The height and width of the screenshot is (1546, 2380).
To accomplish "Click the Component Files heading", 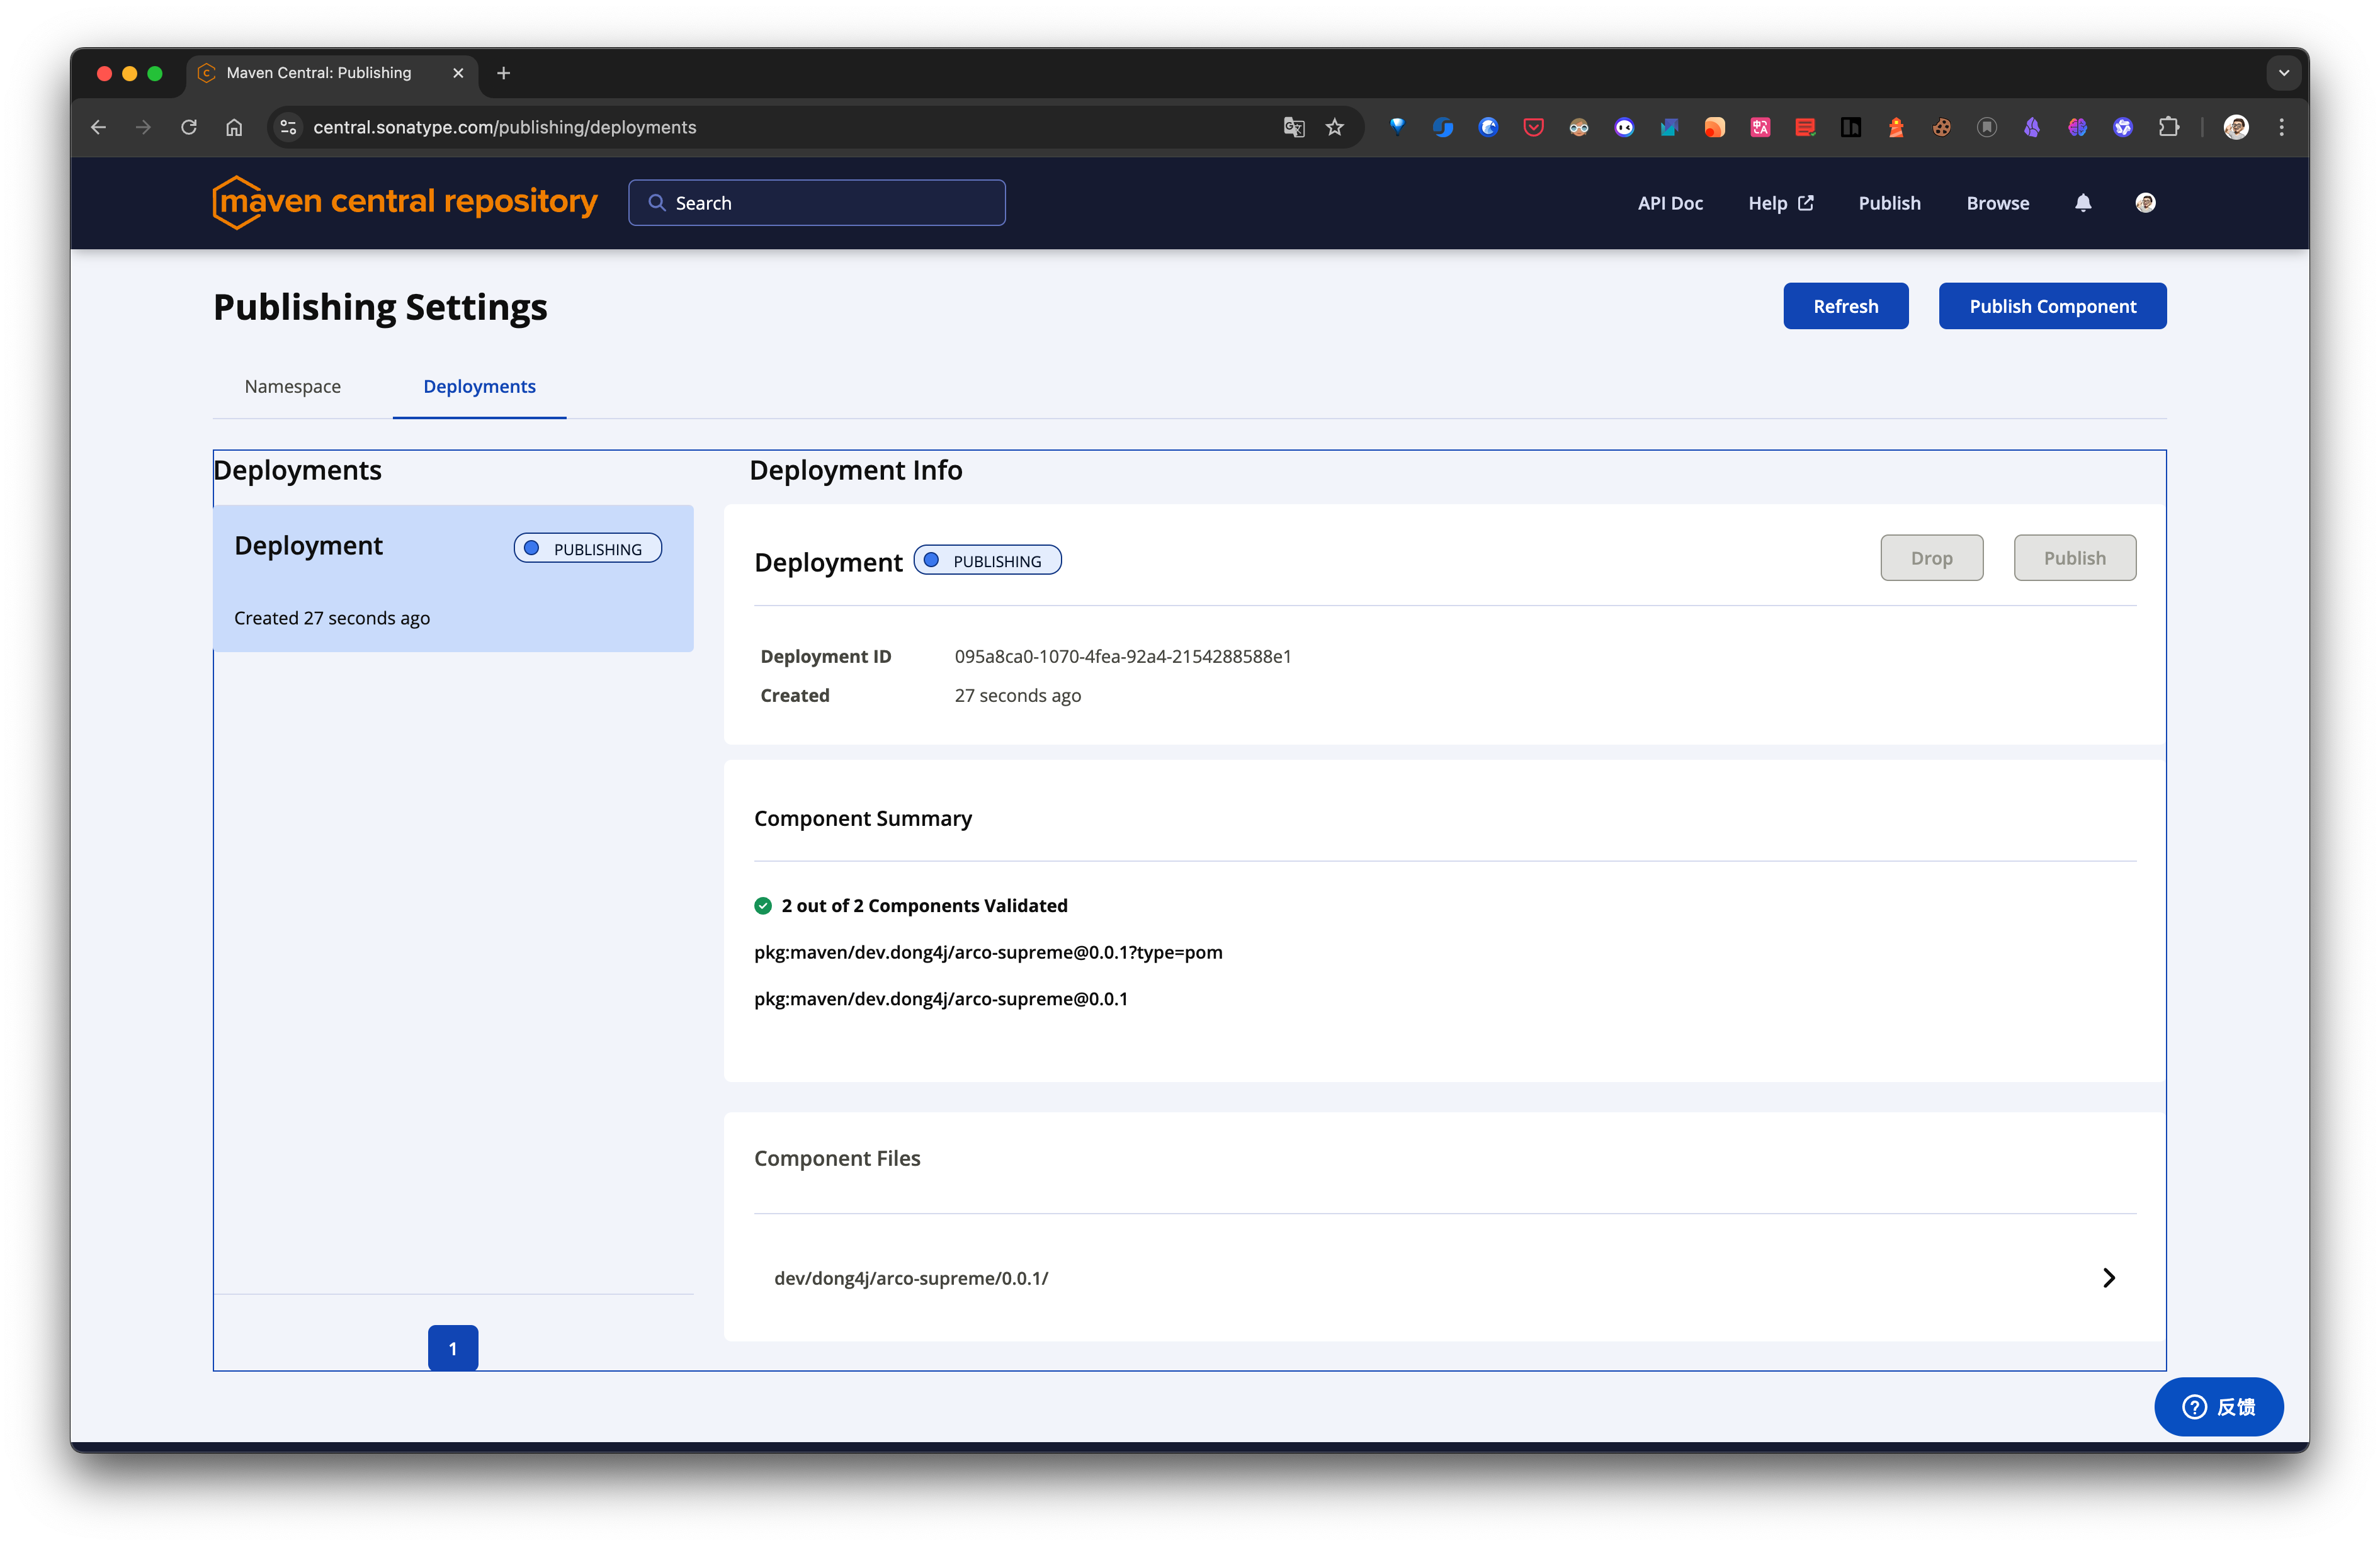I will (837, 1158).
